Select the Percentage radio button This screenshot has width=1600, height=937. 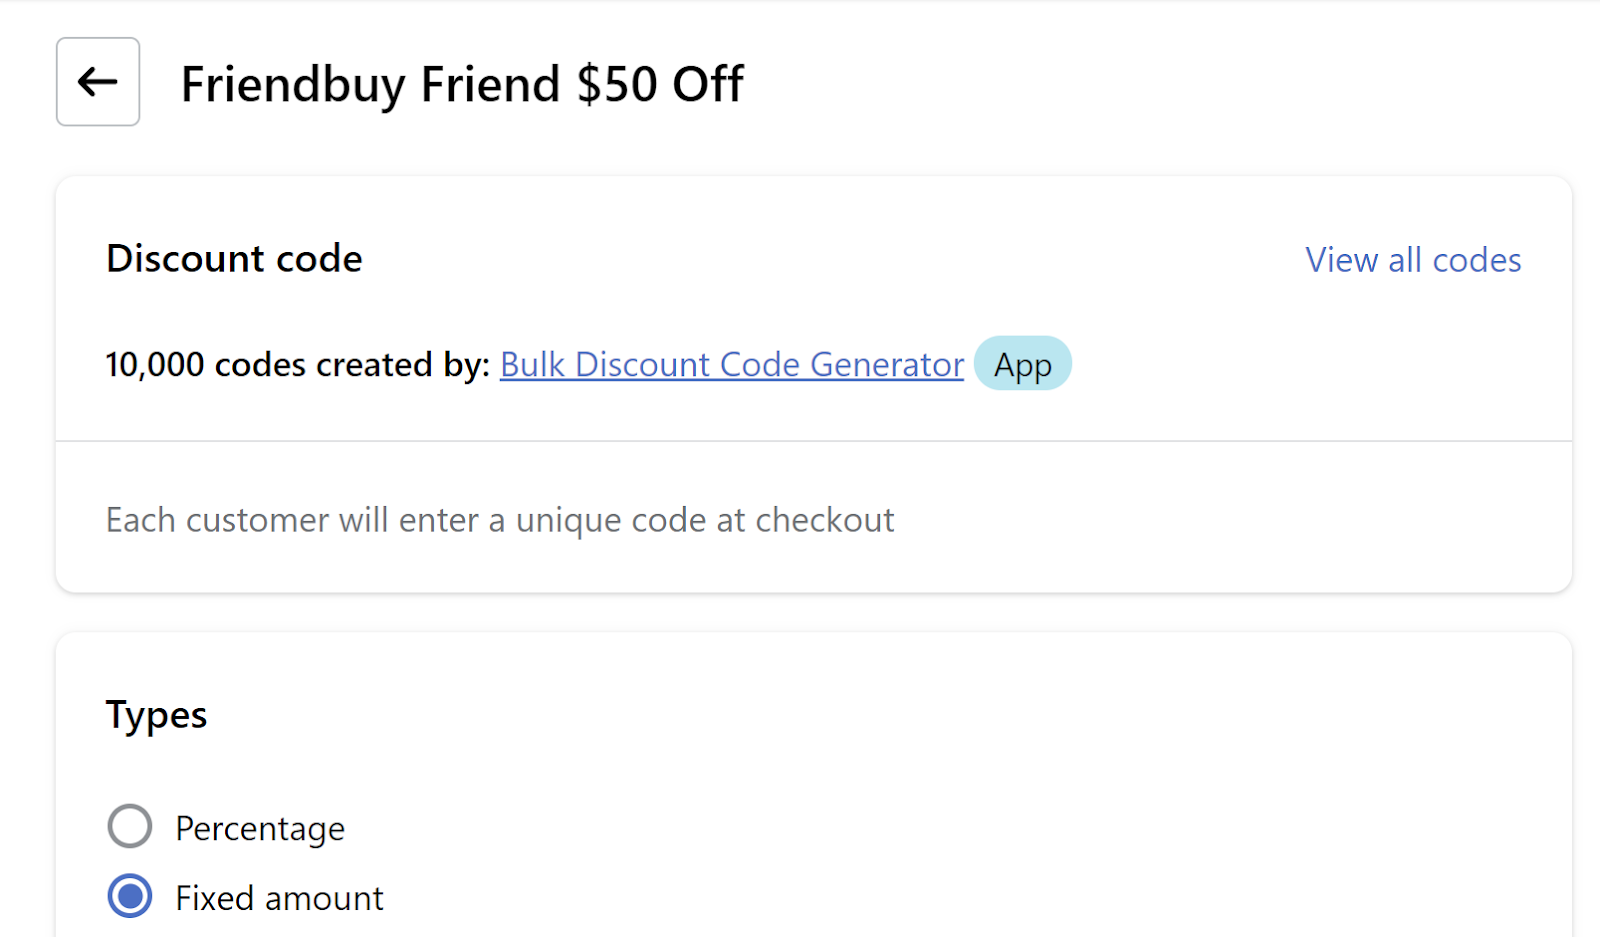tap(130, 827)
